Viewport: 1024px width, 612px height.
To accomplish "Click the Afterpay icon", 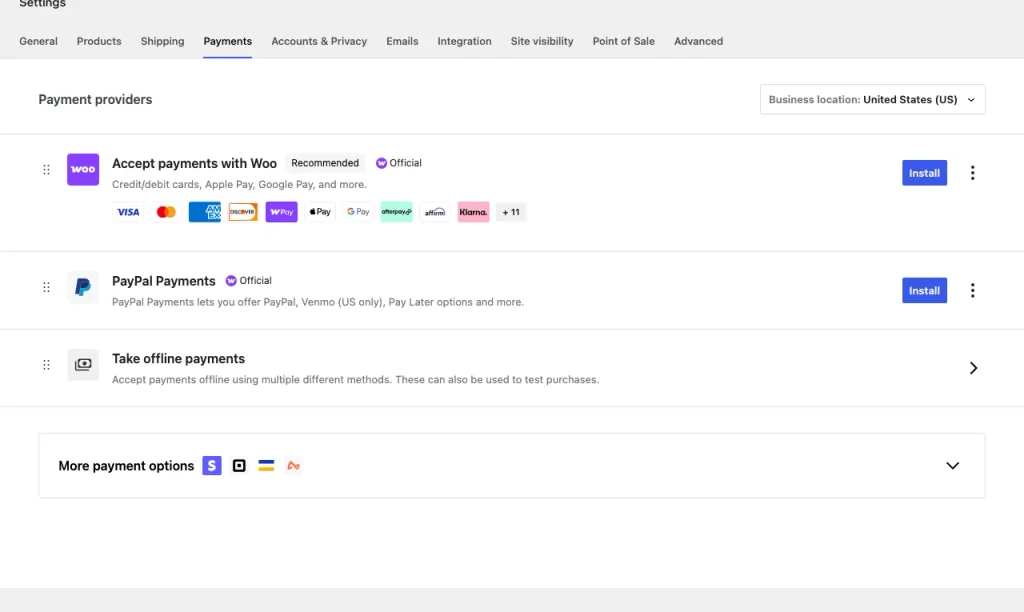I will click(x=396, y=212).
